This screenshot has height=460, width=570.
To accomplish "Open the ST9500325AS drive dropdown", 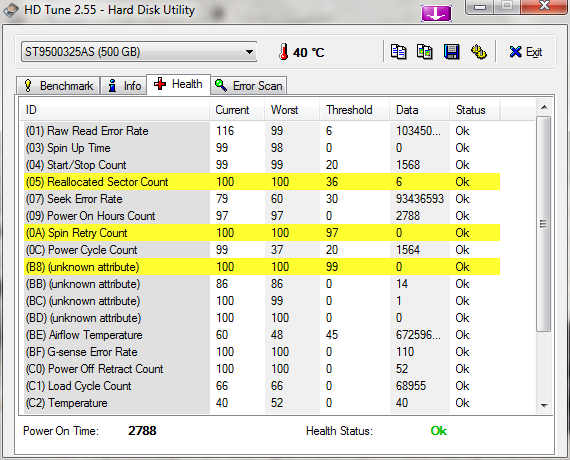I will (139, 52).
